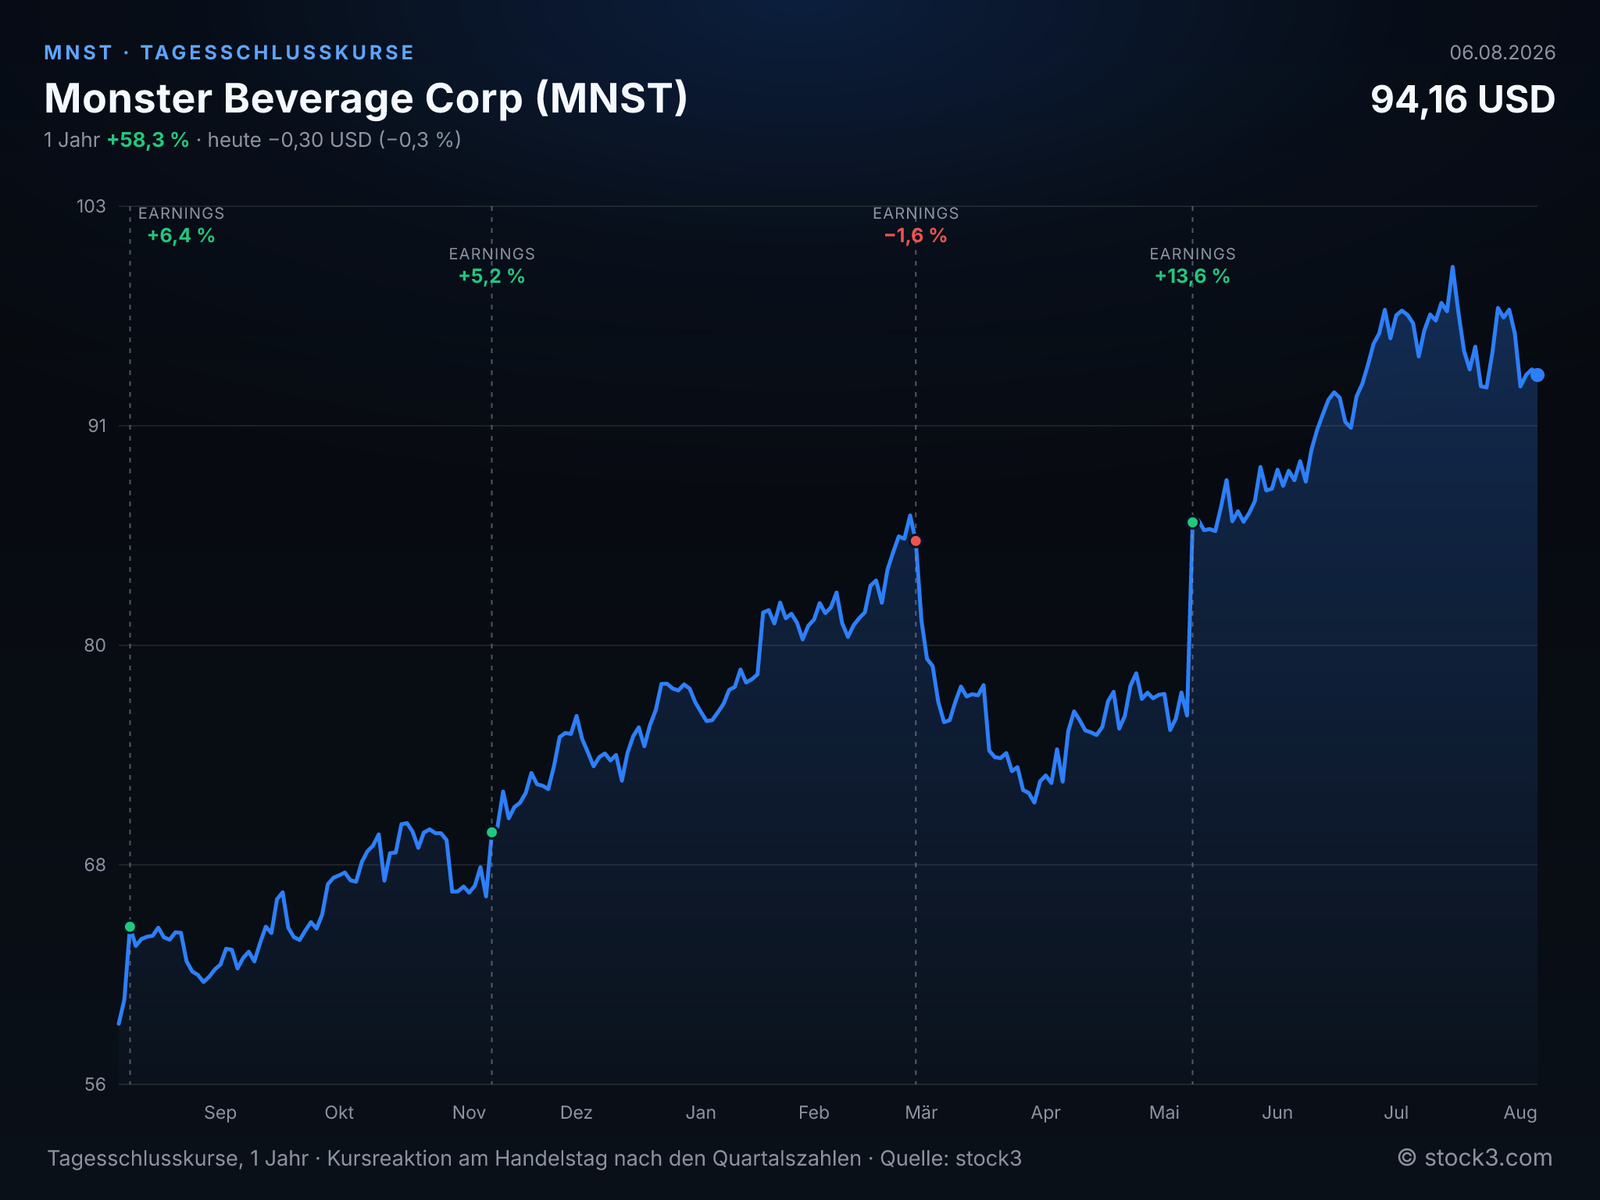Click the x-axis month label 'Jul'

tap(1396, 1113)
